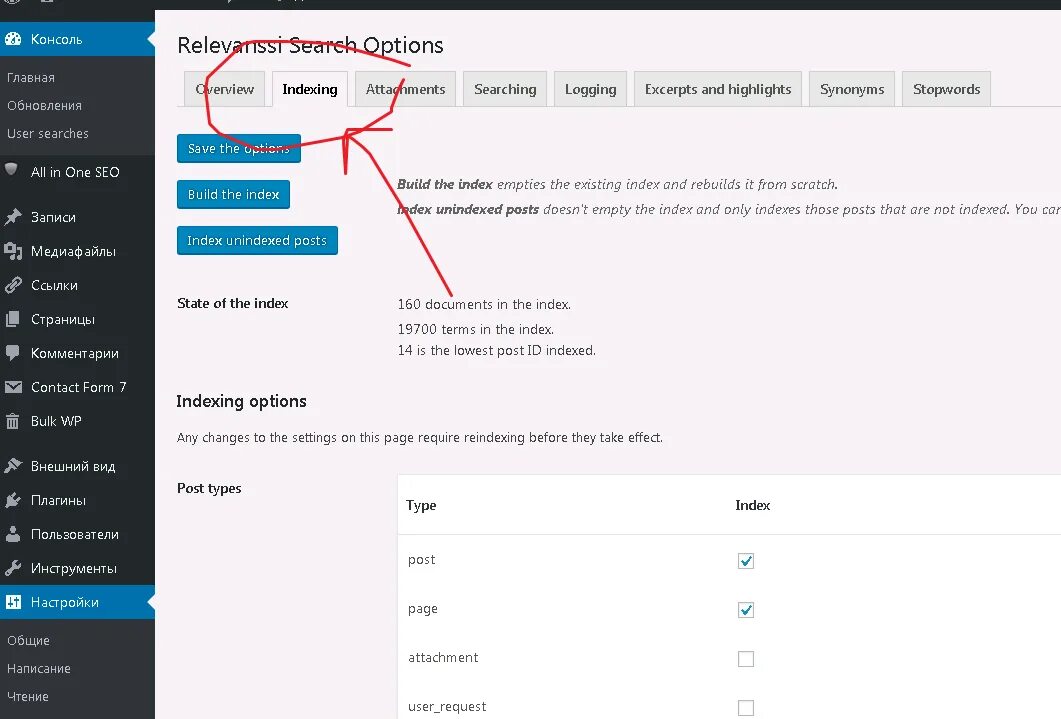Click the 'user_request' type row text
Screen dimensions: 1061x719
point(447,707)
